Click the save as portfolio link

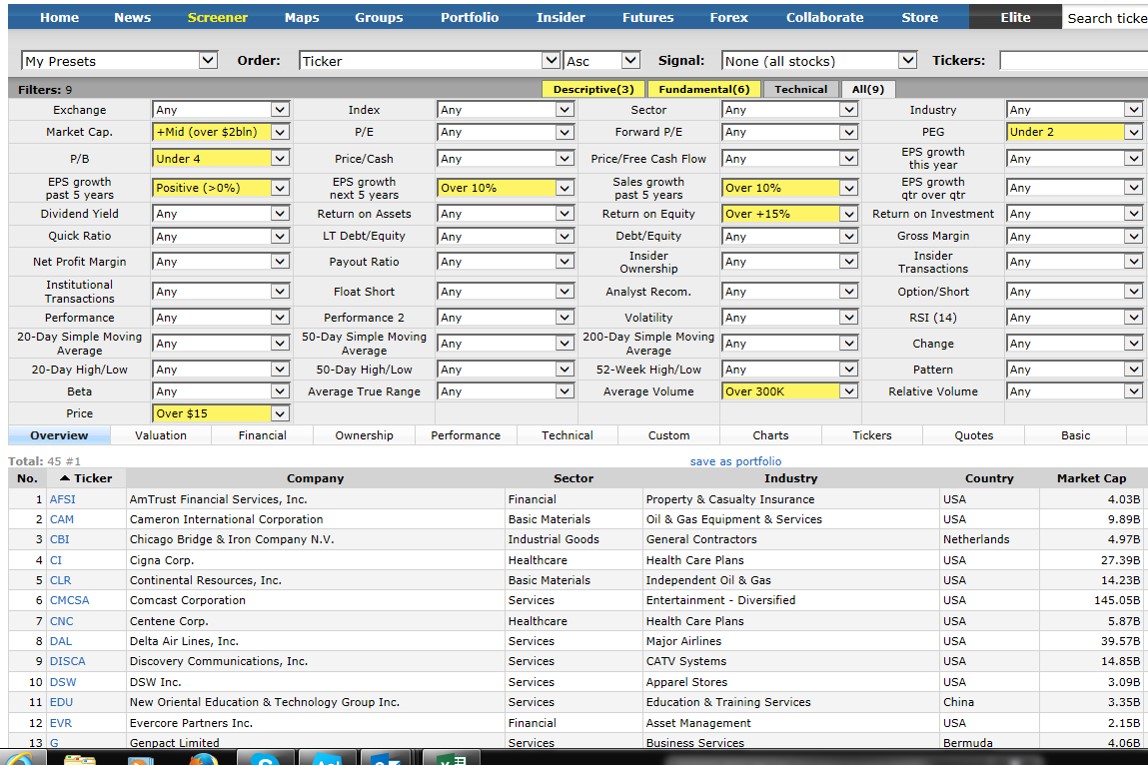coord(738,461)
